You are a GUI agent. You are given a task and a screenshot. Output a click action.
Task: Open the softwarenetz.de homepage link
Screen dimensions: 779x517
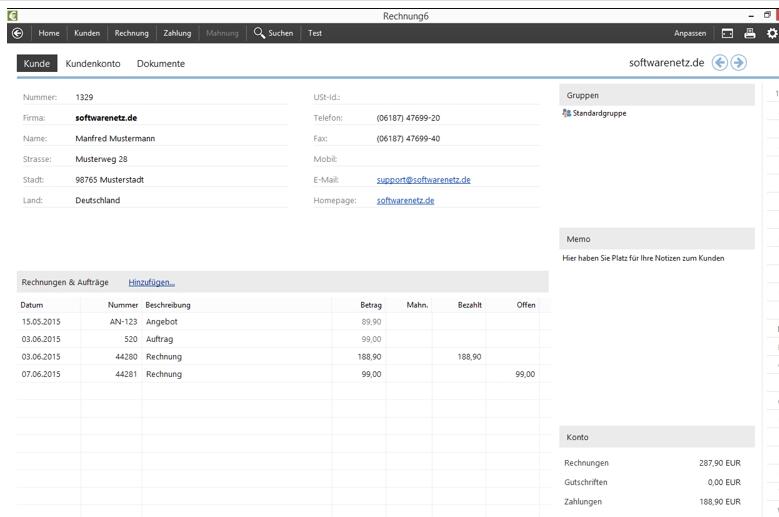(x=405, y=201)
